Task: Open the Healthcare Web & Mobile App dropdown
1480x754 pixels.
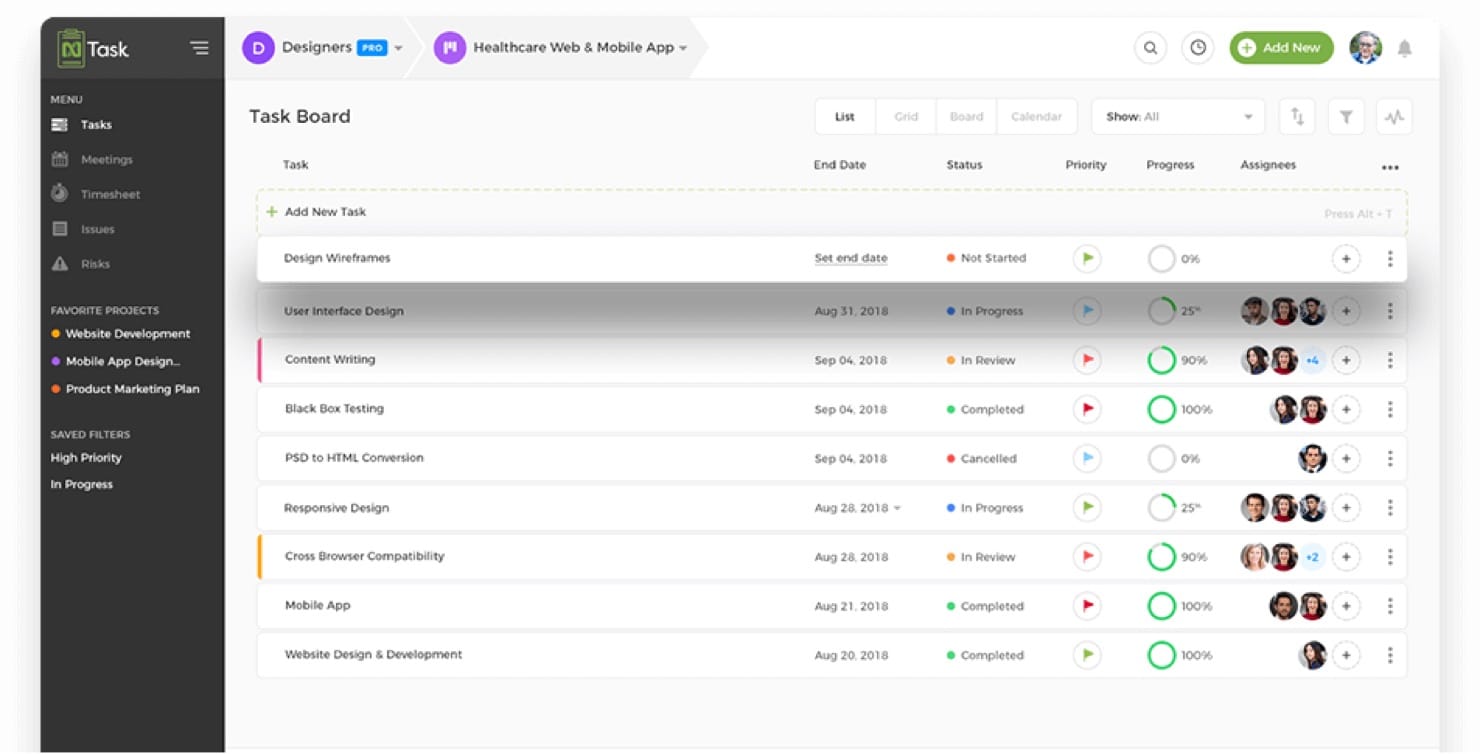Action: click(683, 48)
